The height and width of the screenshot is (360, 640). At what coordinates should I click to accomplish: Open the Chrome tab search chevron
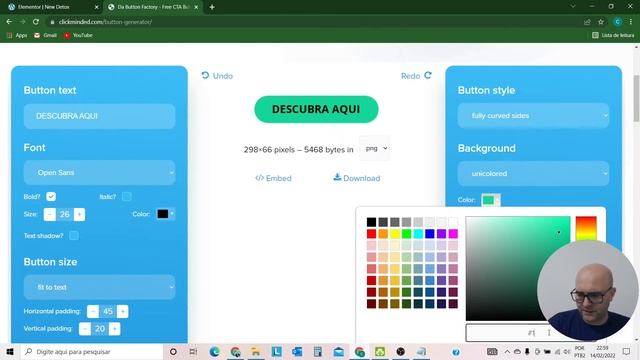tap(573, 7)
